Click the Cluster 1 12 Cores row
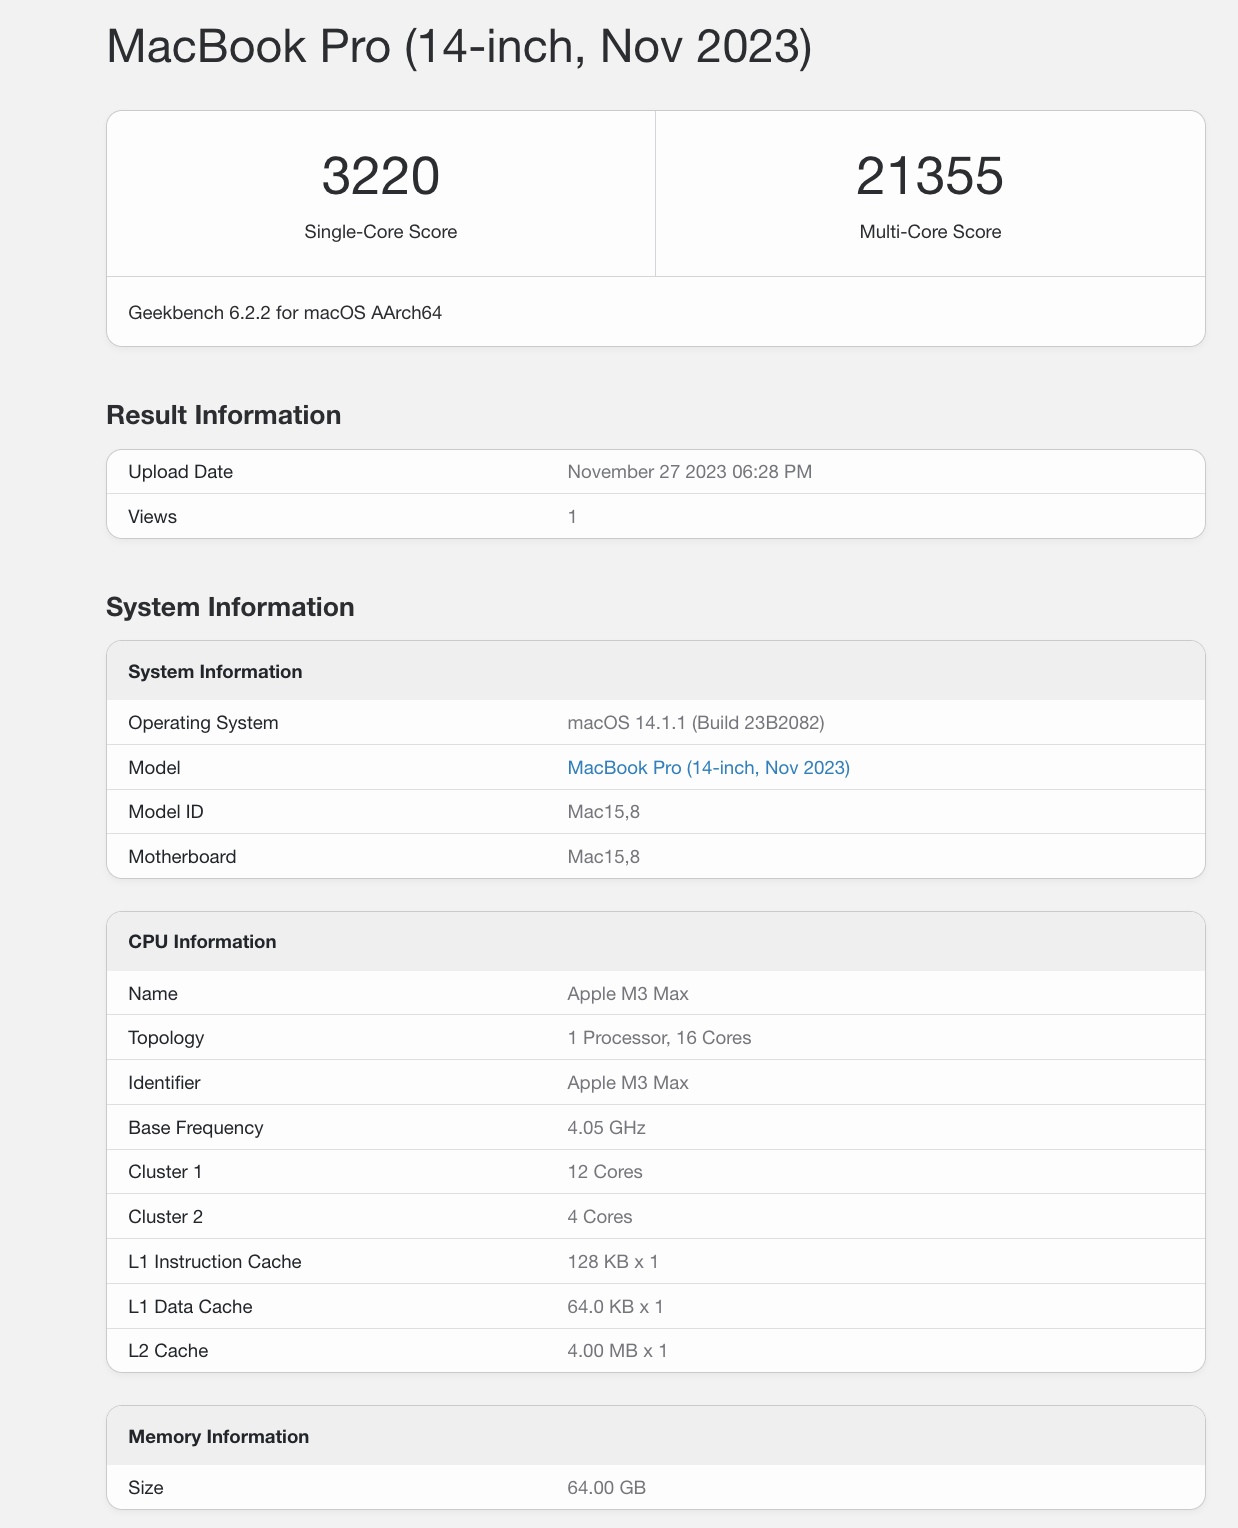Viewport: 1238px width, 1528px height. (x=604, y=1171)
